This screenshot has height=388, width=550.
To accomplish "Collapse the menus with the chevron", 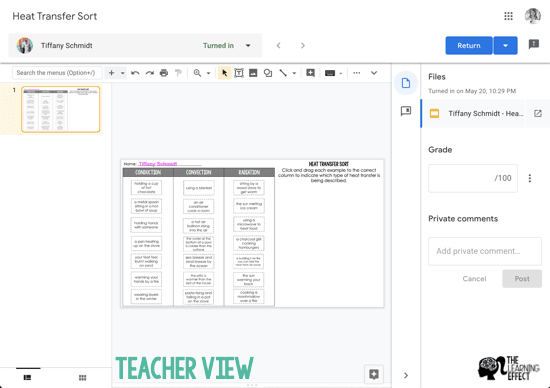I will tap(374, 73).
